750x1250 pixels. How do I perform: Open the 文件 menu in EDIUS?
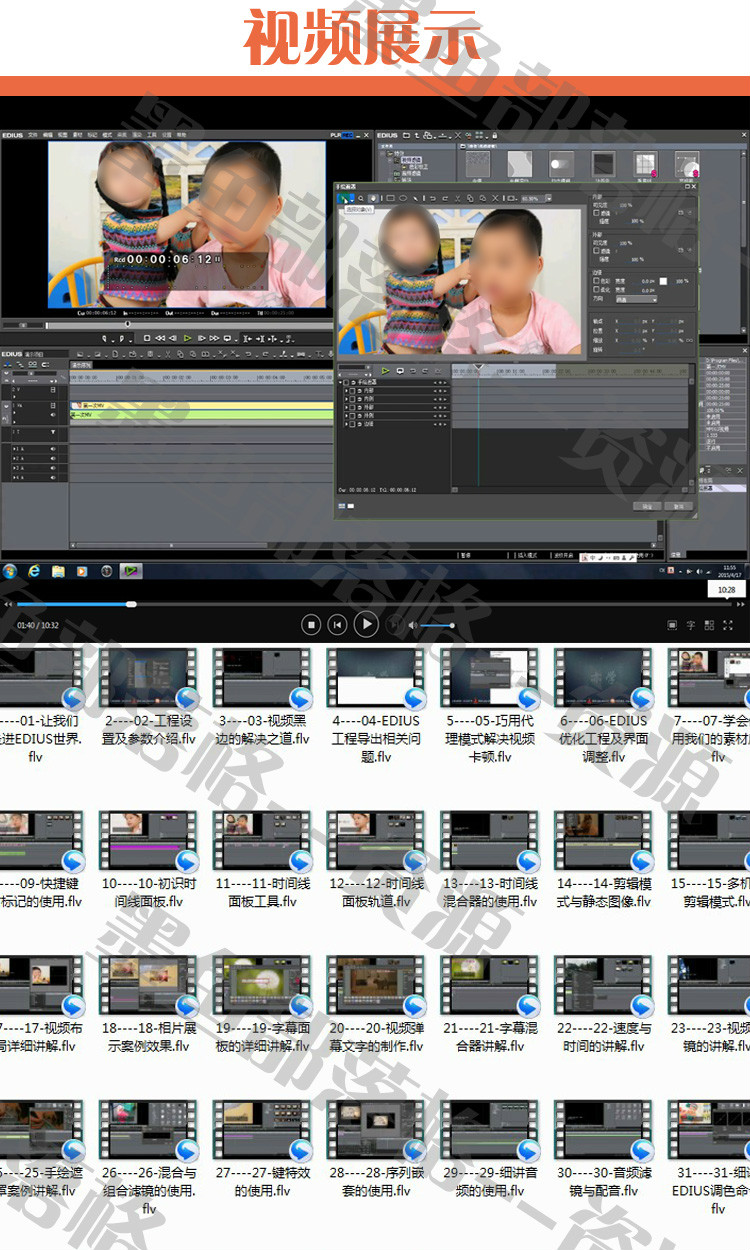33,135
